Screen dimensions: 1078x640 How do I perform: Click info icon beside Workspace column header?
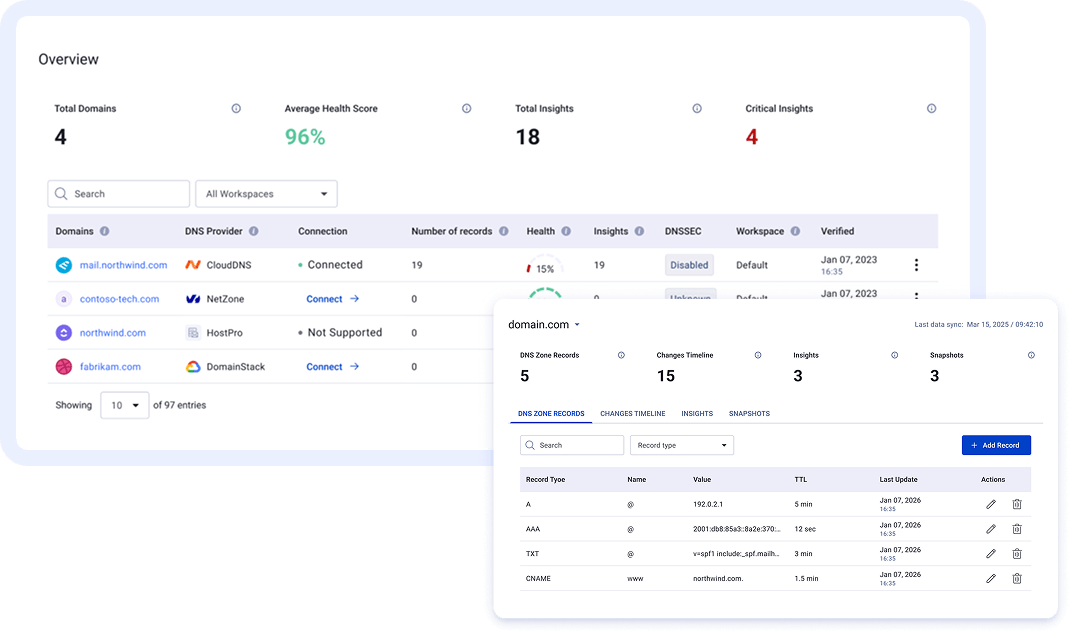coord(795,232)
